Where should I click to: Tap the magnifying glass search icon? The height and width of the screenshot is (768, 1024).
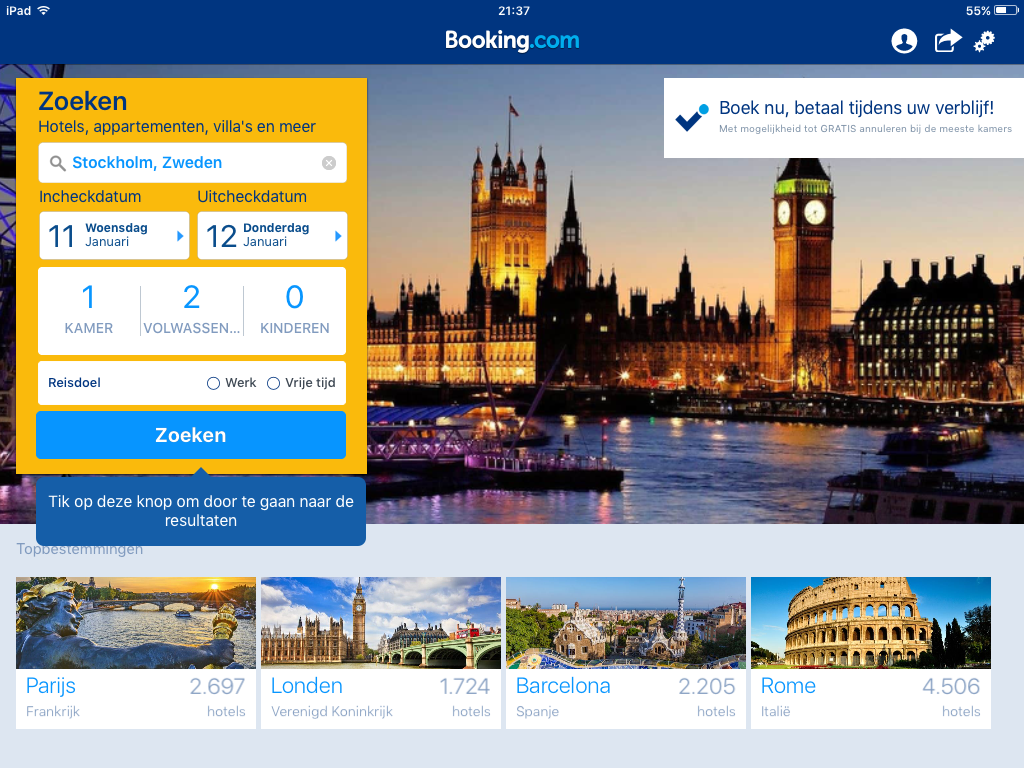point(57,163)
